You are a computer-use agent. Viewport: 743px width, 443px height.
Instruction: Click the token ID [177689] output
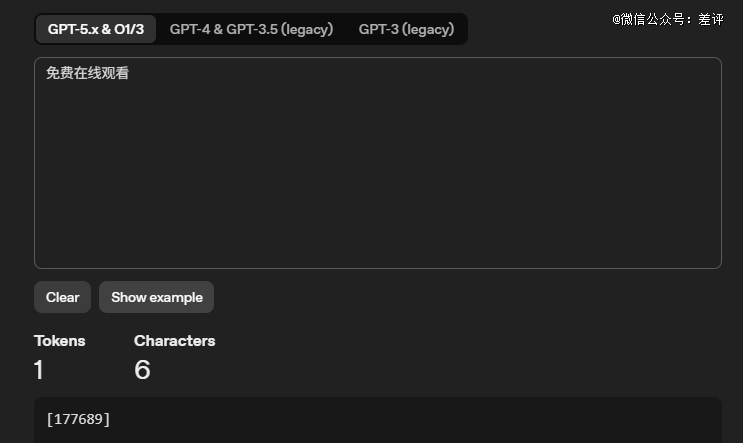tap(78, 418)
